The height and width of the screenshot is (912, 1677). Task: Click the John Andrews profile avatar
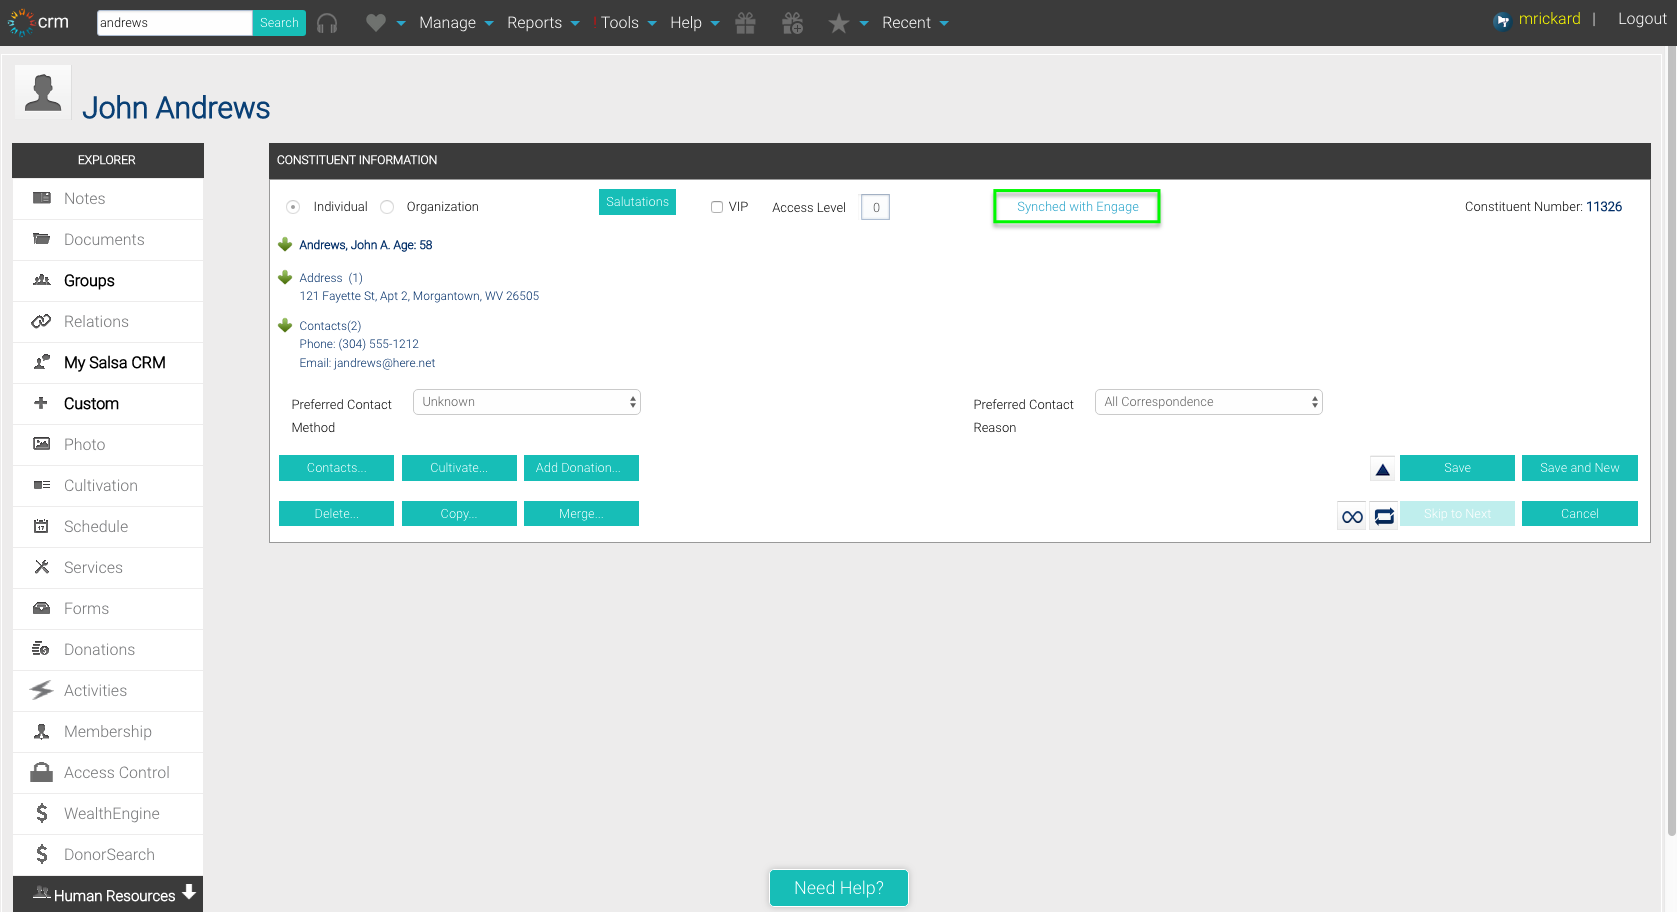click(43, 92)
